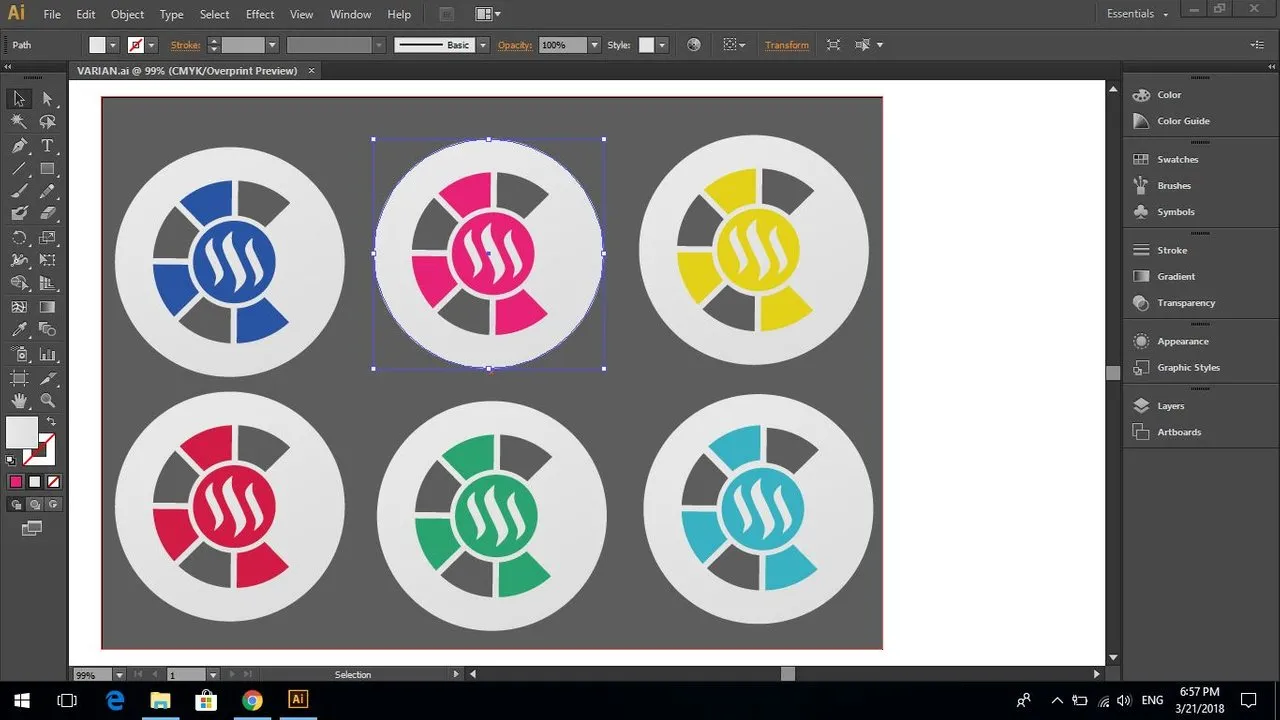Swap fill and stroke colors
The image size is (1280, 720).
point(51,422)
